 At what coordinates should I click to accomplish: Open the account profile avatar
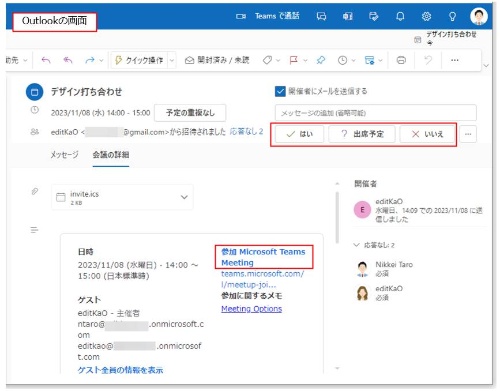(x=479, y=16)
